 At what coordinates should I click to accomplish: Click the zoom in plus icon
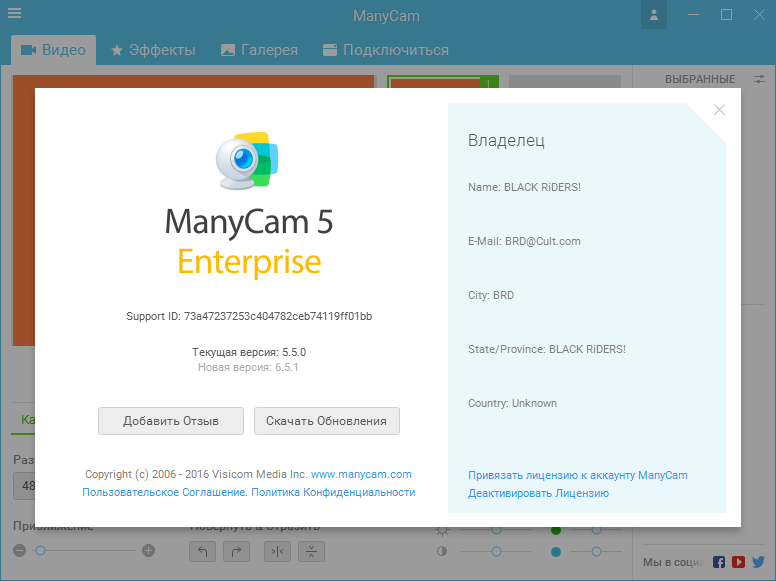pos(149,551)
